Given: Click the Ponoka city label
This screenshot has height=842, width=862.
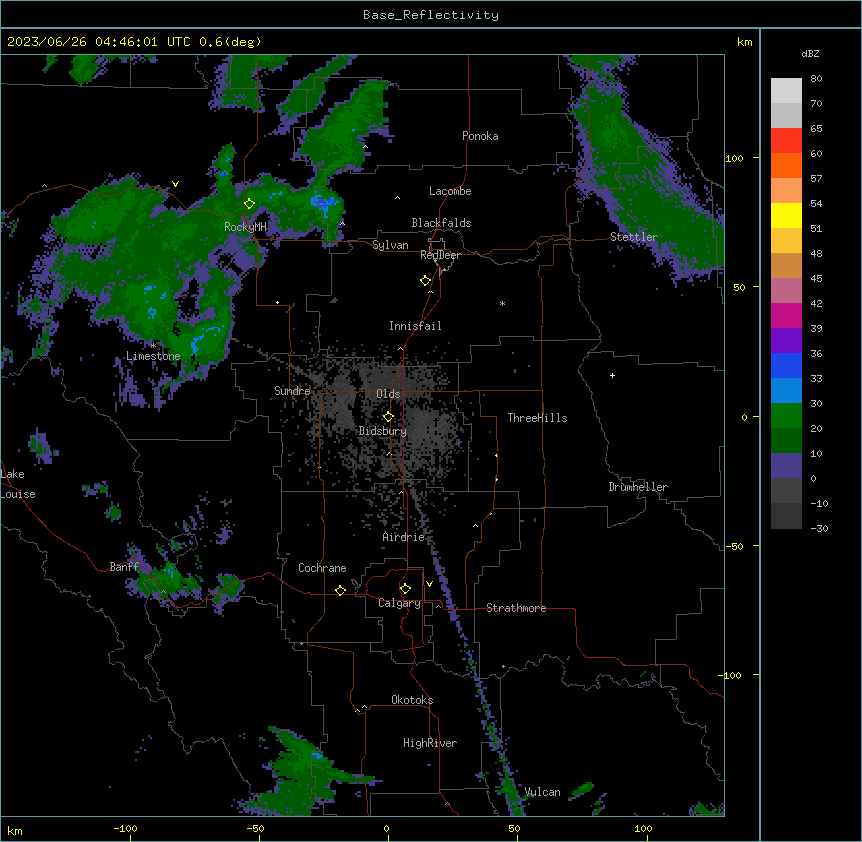Looking at the screenshot, I should pos(480,136).
